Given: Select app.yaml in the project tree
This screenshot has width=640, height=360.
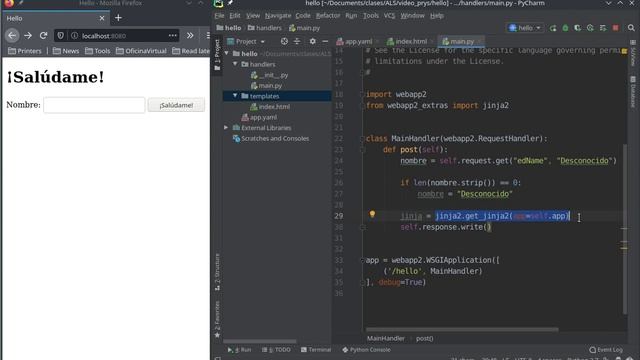Looking at the screenshot, I should pyautogui.click(x=259, y=117).
